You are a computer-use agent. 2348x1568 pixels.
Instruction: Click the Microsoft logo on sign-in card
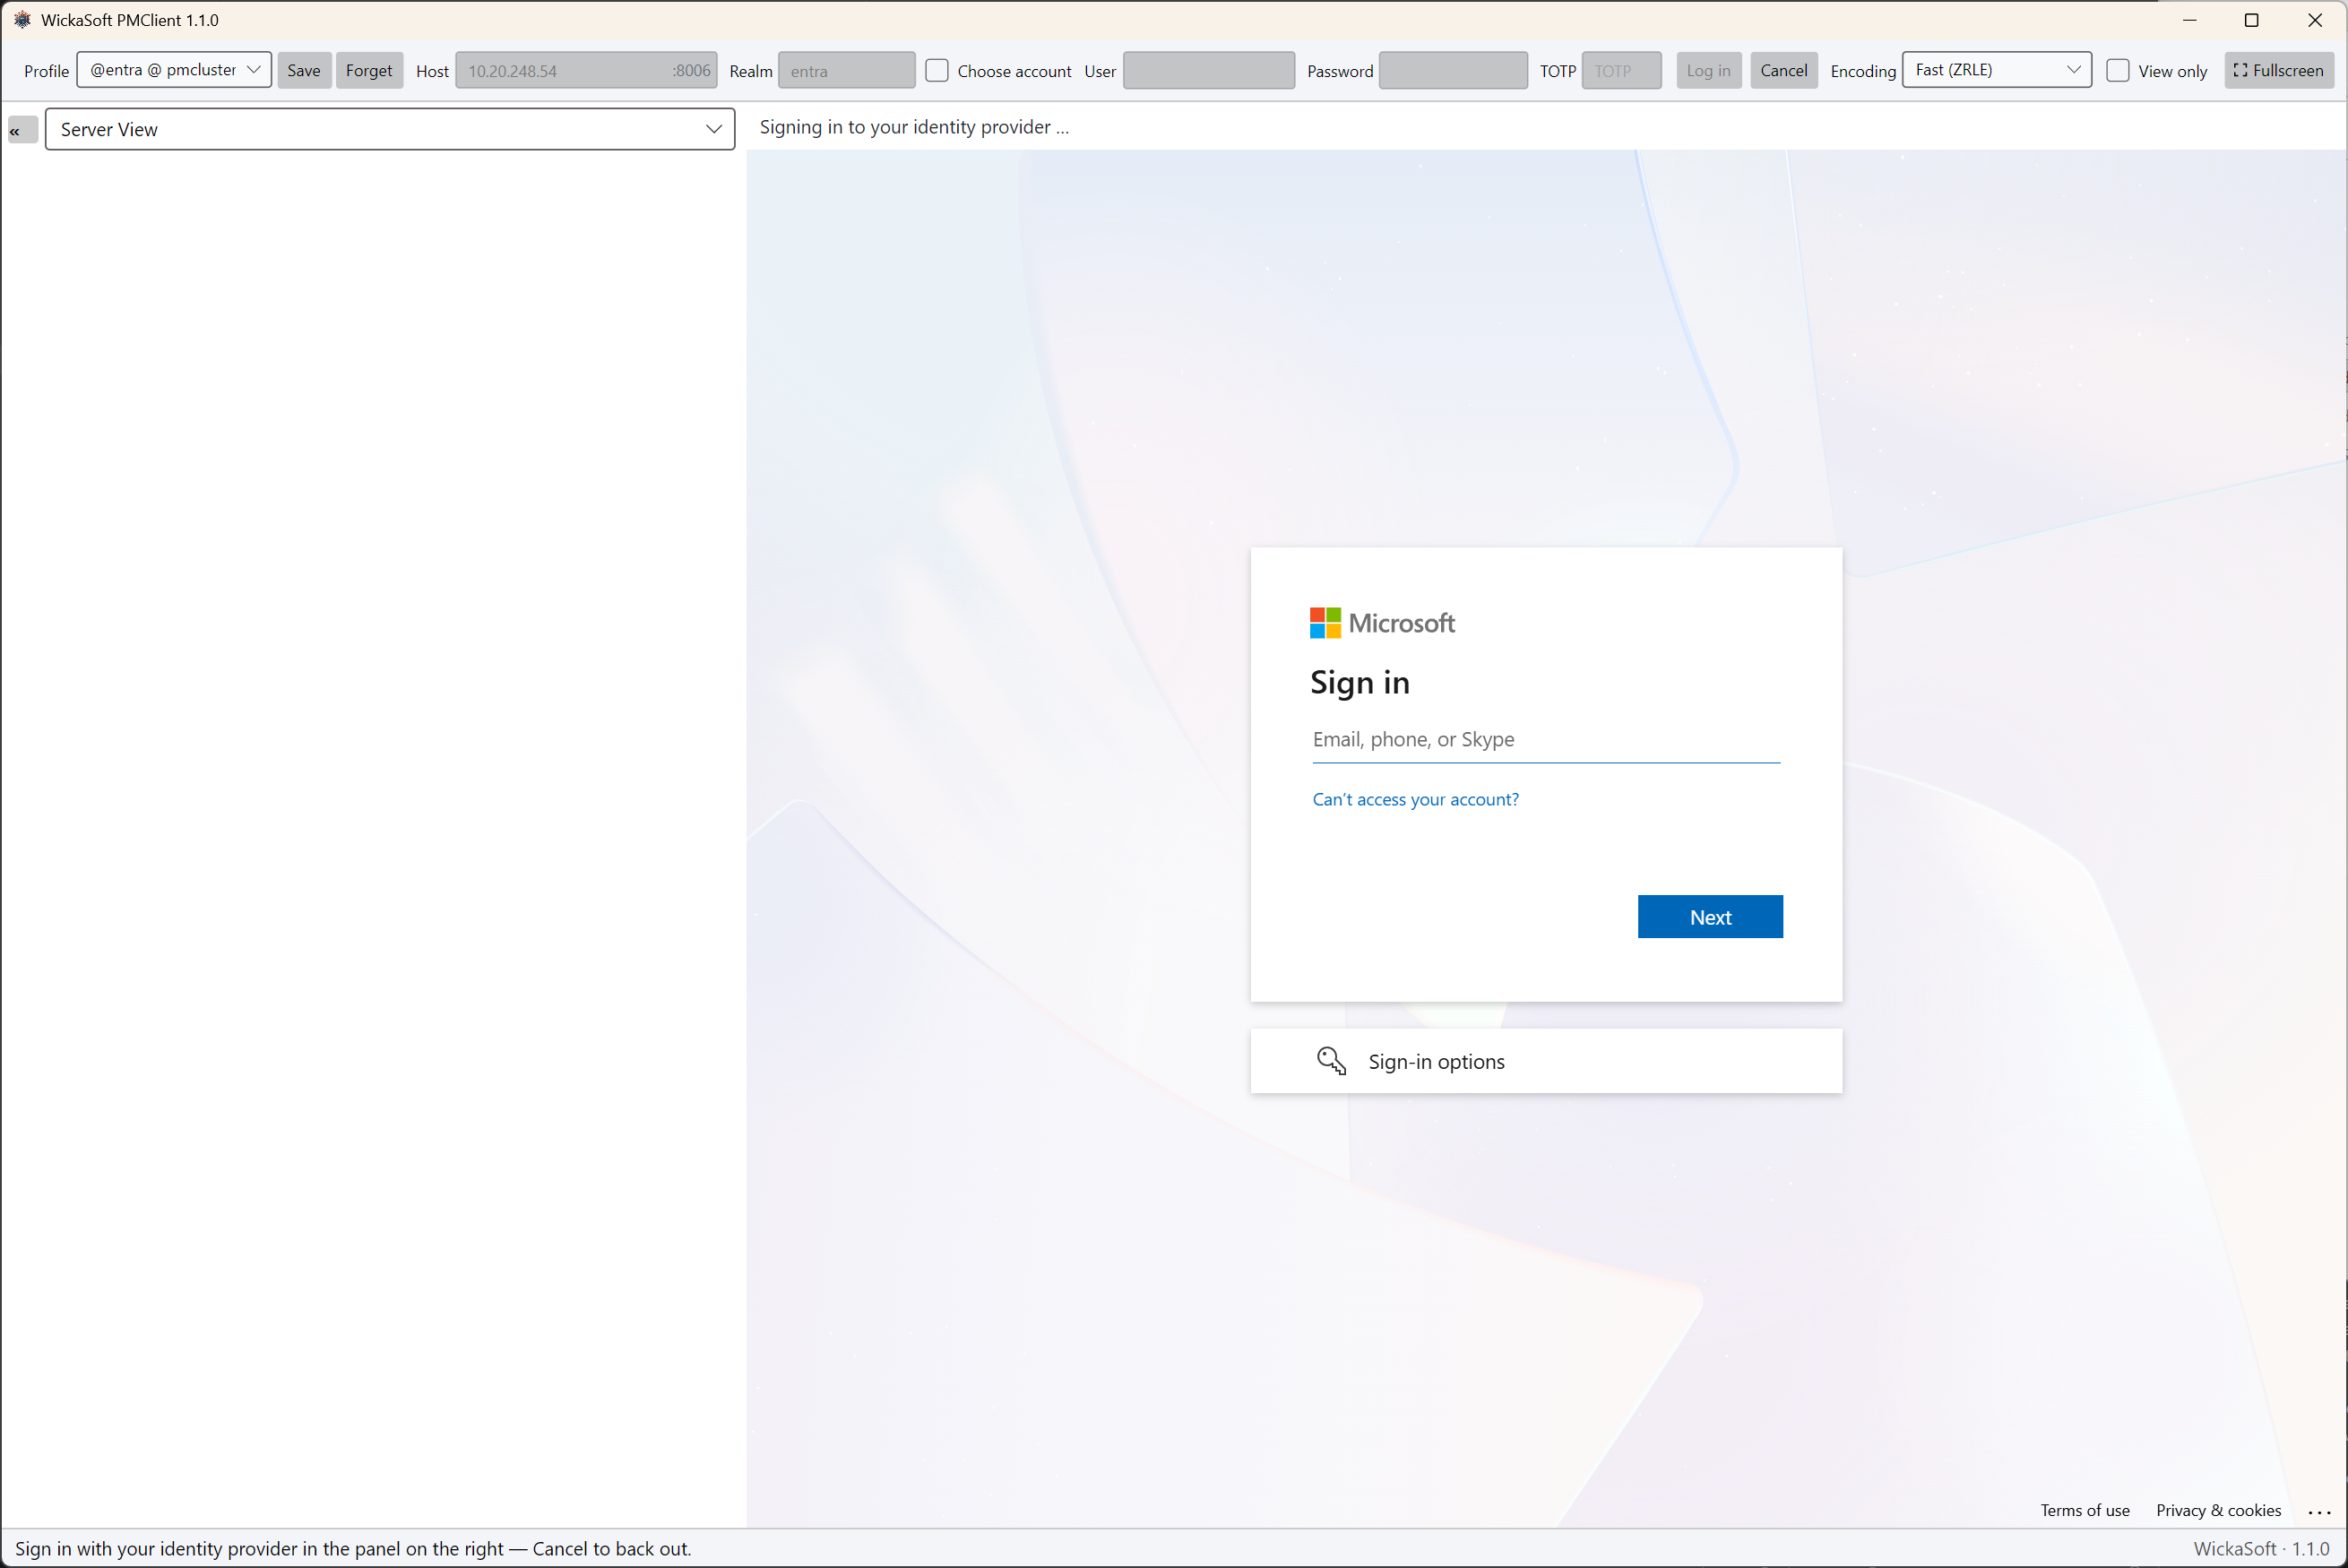(1382, 623)
